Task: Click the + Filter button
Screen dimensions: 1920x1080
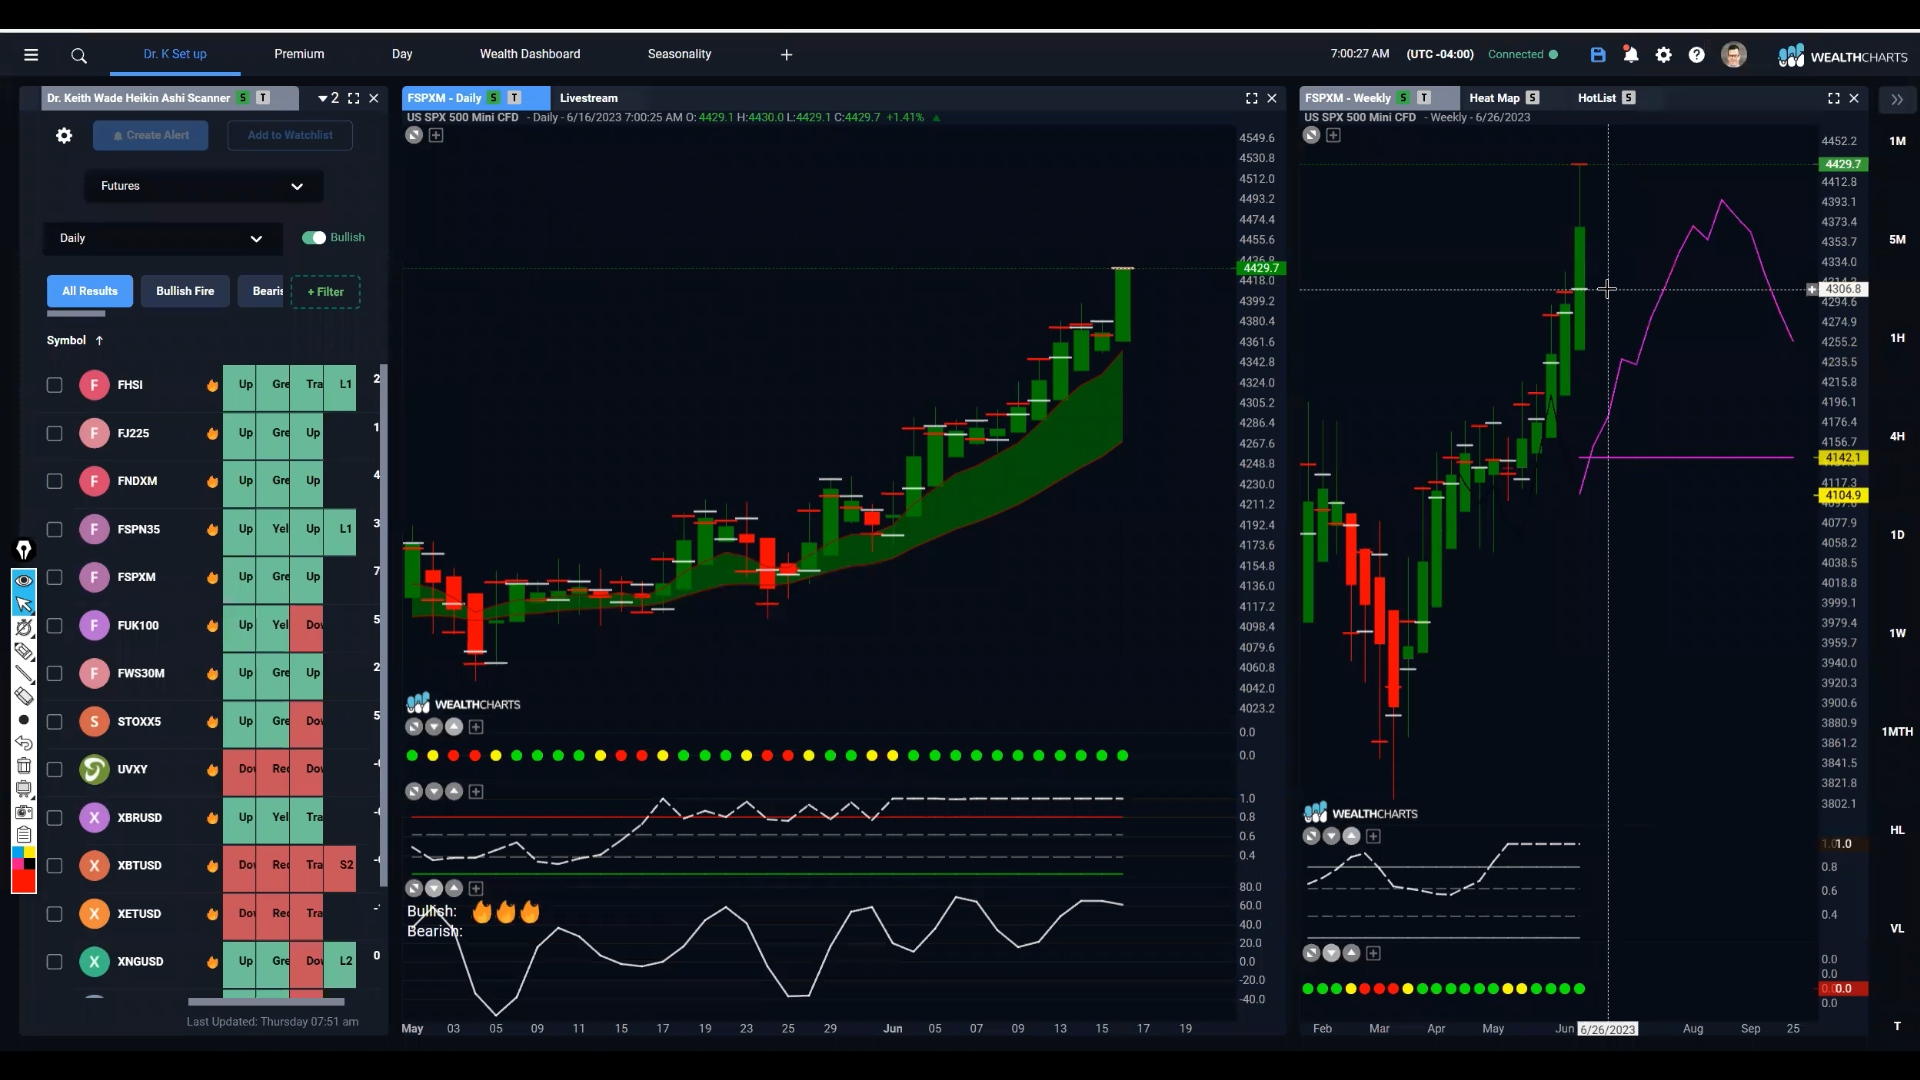Action: pos(325,292)
